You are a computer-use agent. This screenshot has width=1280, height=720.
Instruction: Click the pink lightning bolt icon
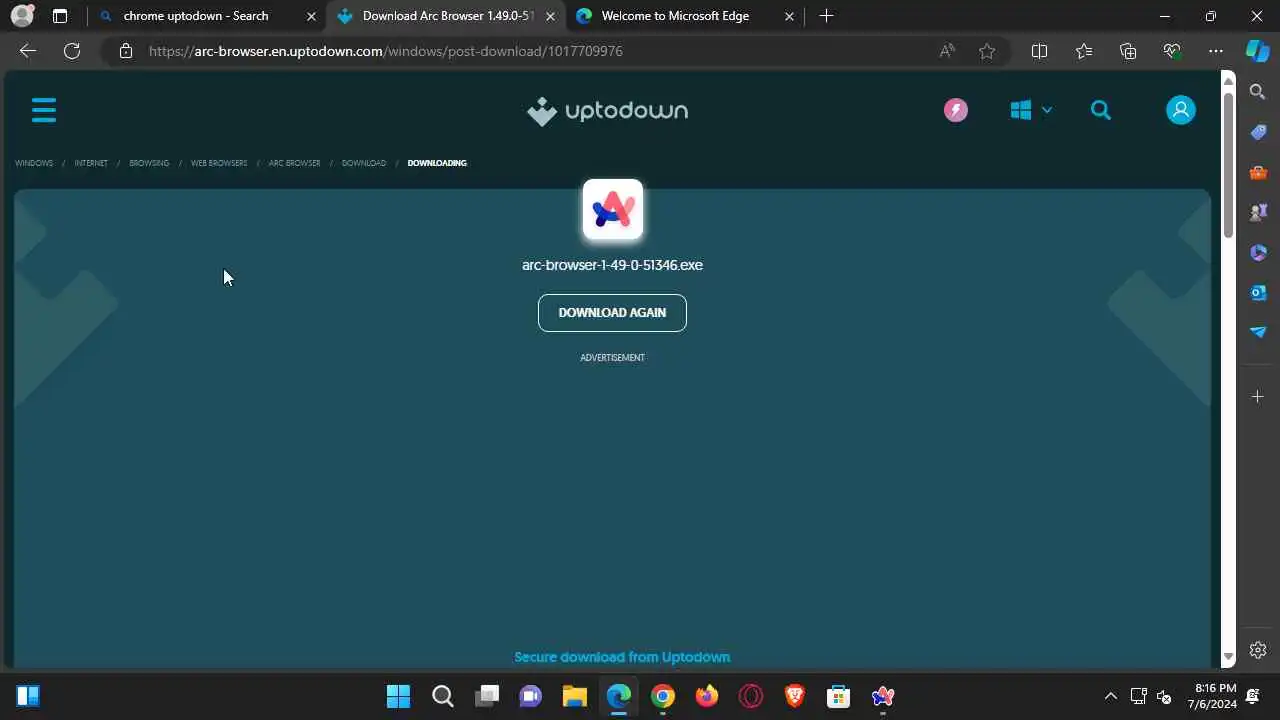[956, 110]
